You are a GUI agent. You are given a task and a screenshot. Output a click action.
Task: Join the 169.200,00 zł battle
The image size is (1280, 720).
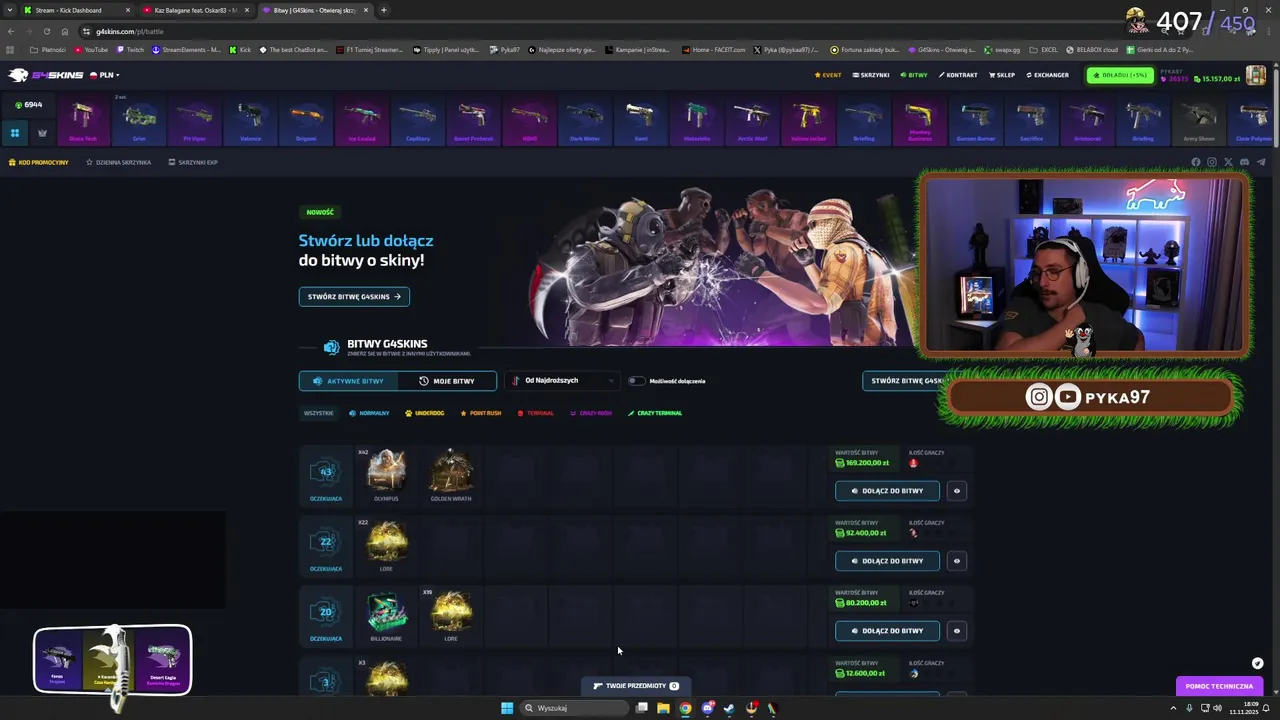pyautogui.click(x=887, y=491)
